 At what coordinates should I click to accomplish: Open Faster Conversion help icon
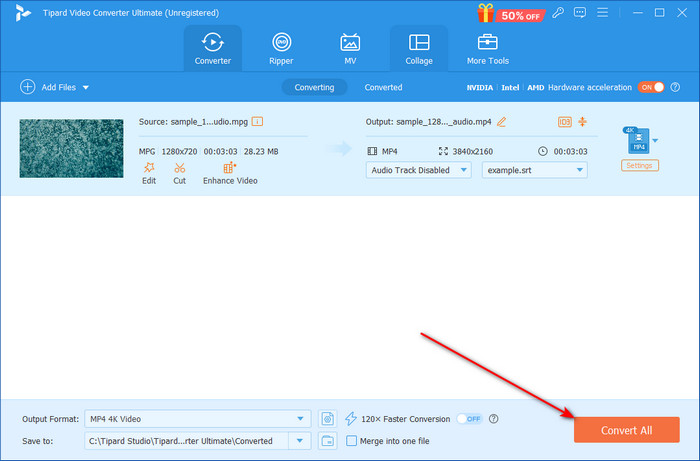point(493,419)
